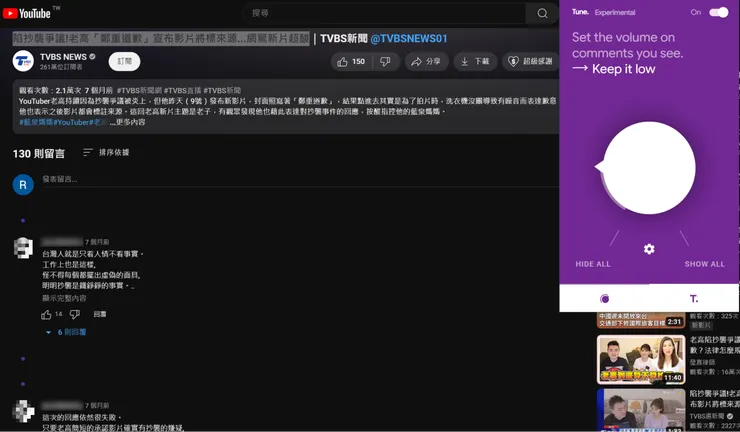Dislike the first comment
Image resolution: width=740 pixels, height=432 pixels.
tap(75, 314)
